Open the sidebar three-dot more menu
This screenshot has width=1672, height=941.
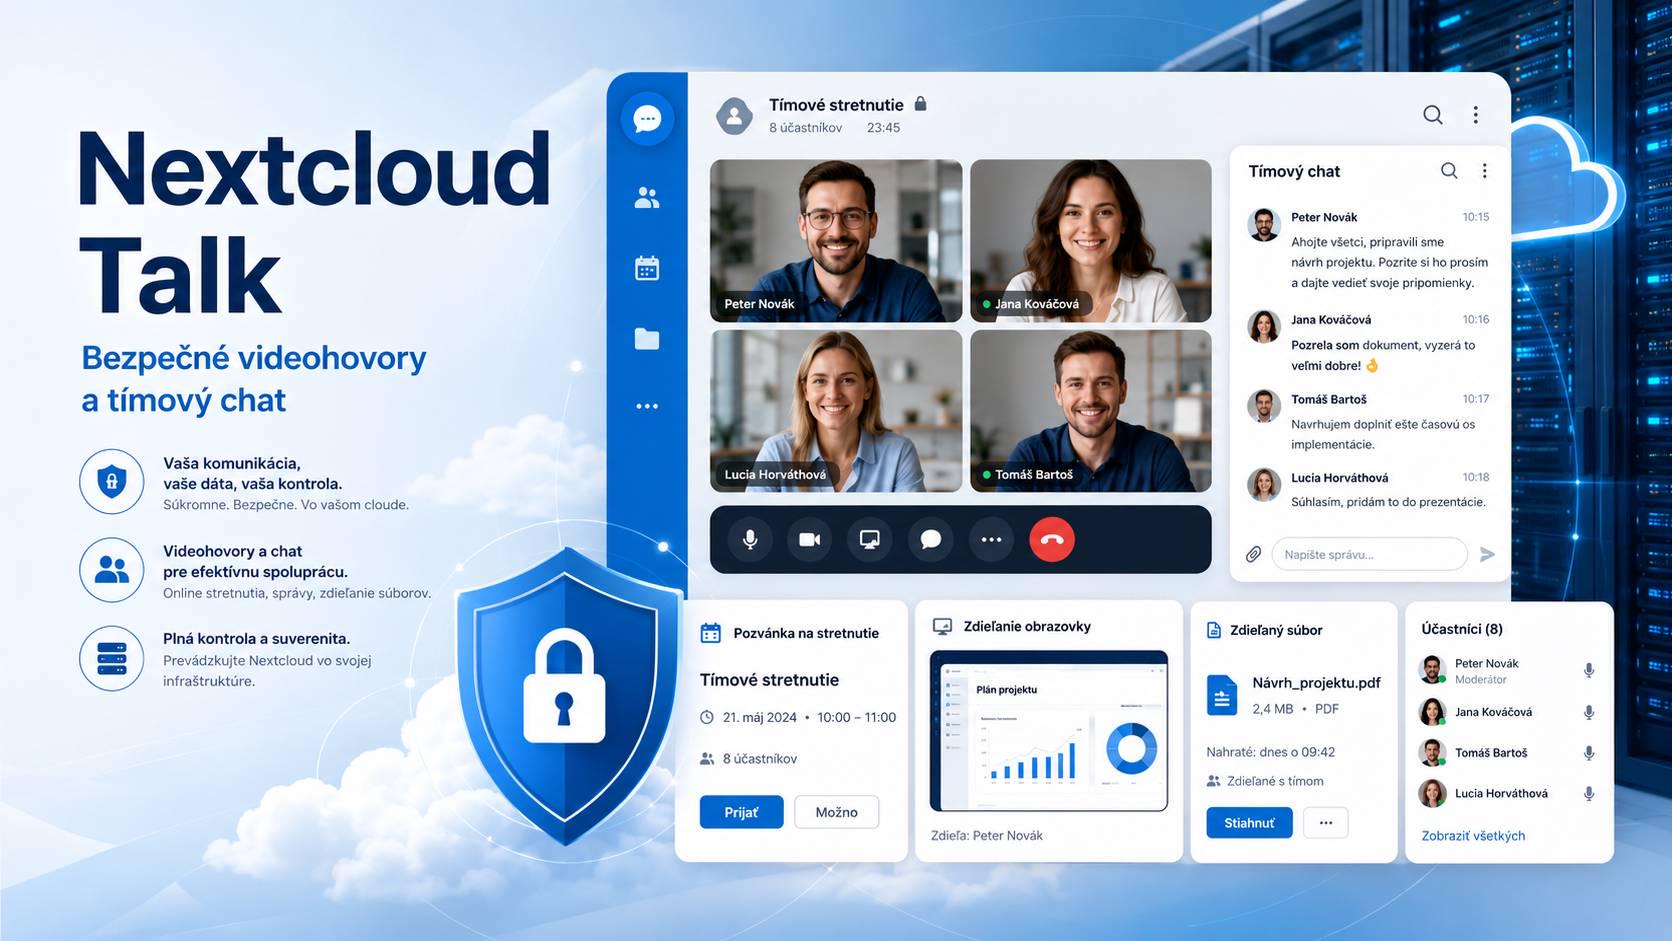(647, 406)
